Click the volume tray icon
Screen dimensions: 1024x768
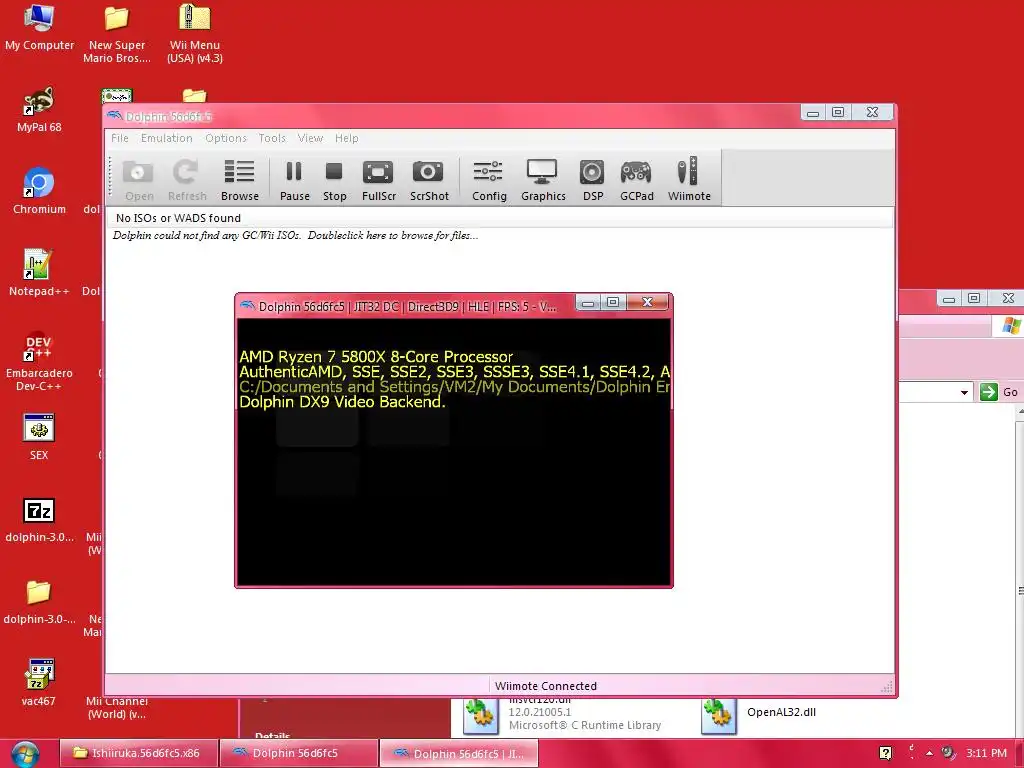948,753
